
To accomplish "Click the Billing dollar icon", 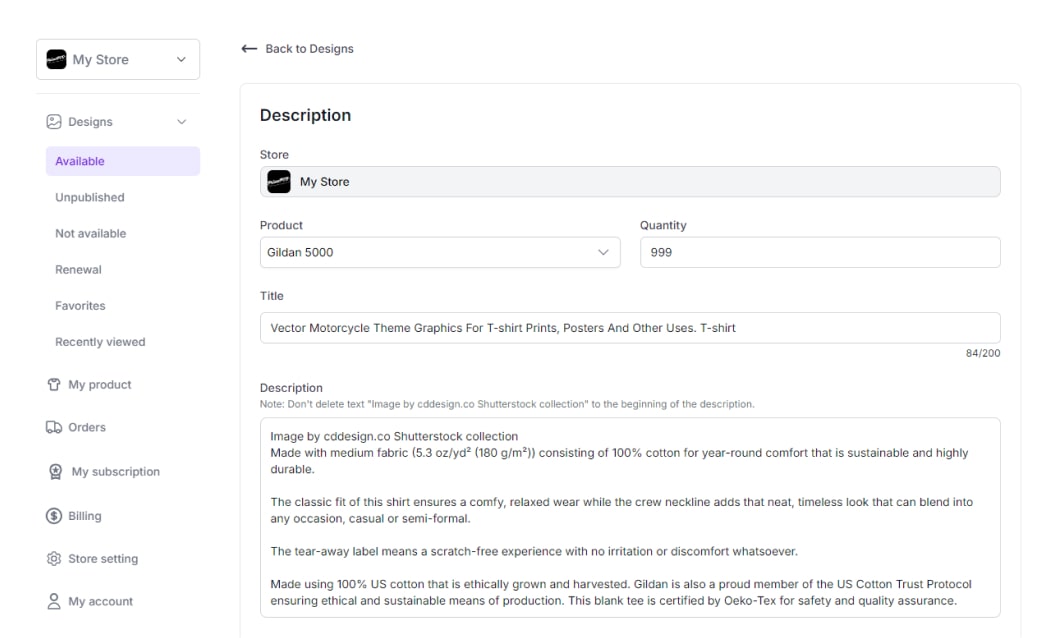I will pyautogui.click(x=54, y=516).
